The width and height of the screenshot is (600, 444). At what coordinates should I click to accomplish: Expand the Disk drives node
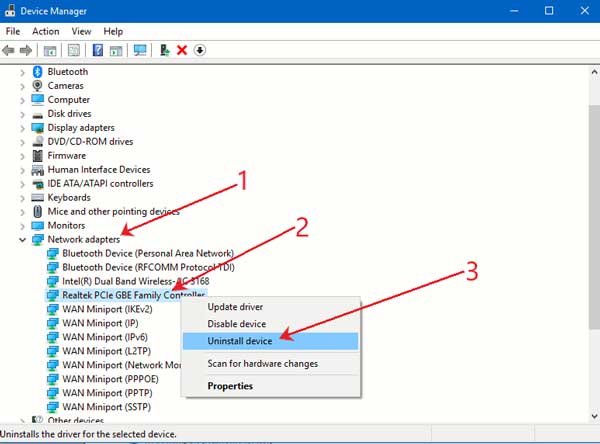point(22,114)
